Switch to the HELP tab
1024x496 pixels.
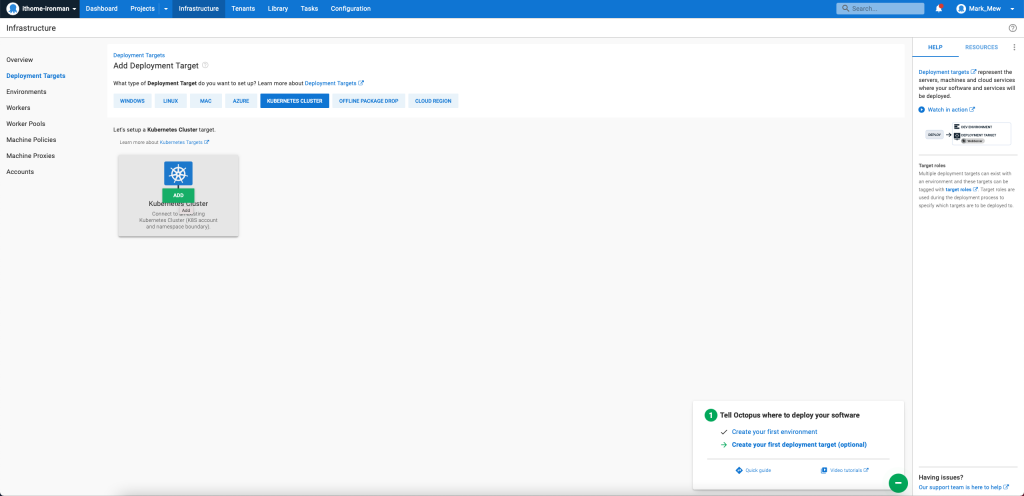click(x=935, y=48)
